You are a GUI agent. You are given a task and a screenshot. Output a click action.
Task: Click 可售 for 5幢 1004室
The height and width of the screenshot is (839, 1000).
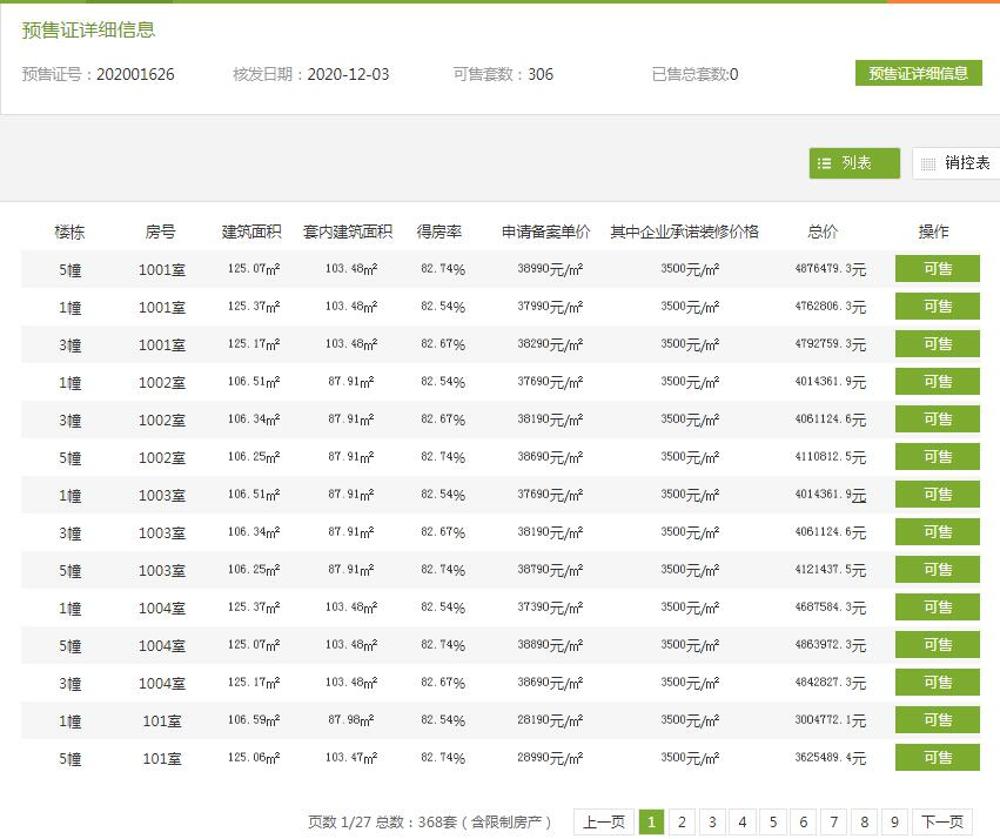click(937, 645)
